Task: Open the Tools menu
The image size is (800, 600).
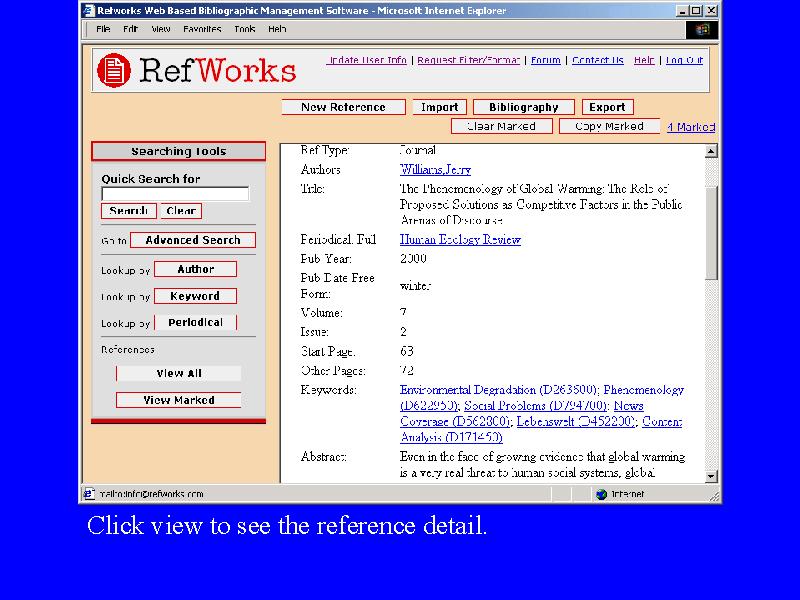Action: pos(244,29)
